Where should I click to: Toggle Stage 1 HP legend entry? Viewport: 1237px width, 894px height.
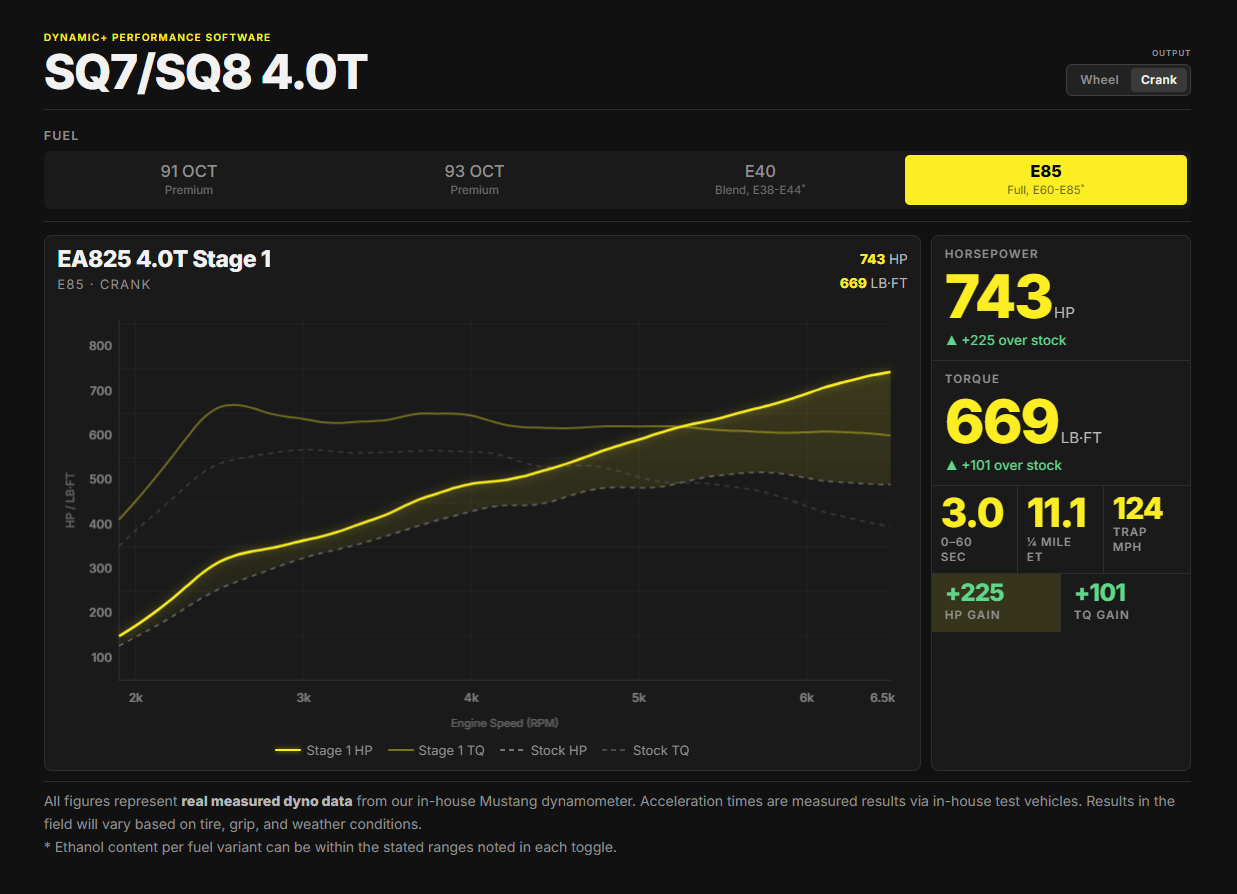click(x=323, y=750)
